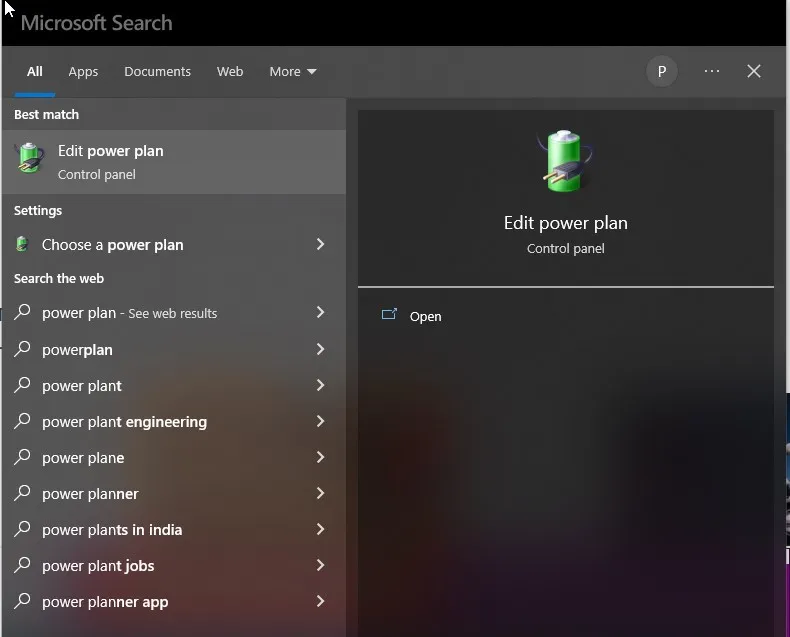This screenshot has height=637, width=790.
Task: Expand chevron for 'power plant jobs'
Action: (320, 565)
